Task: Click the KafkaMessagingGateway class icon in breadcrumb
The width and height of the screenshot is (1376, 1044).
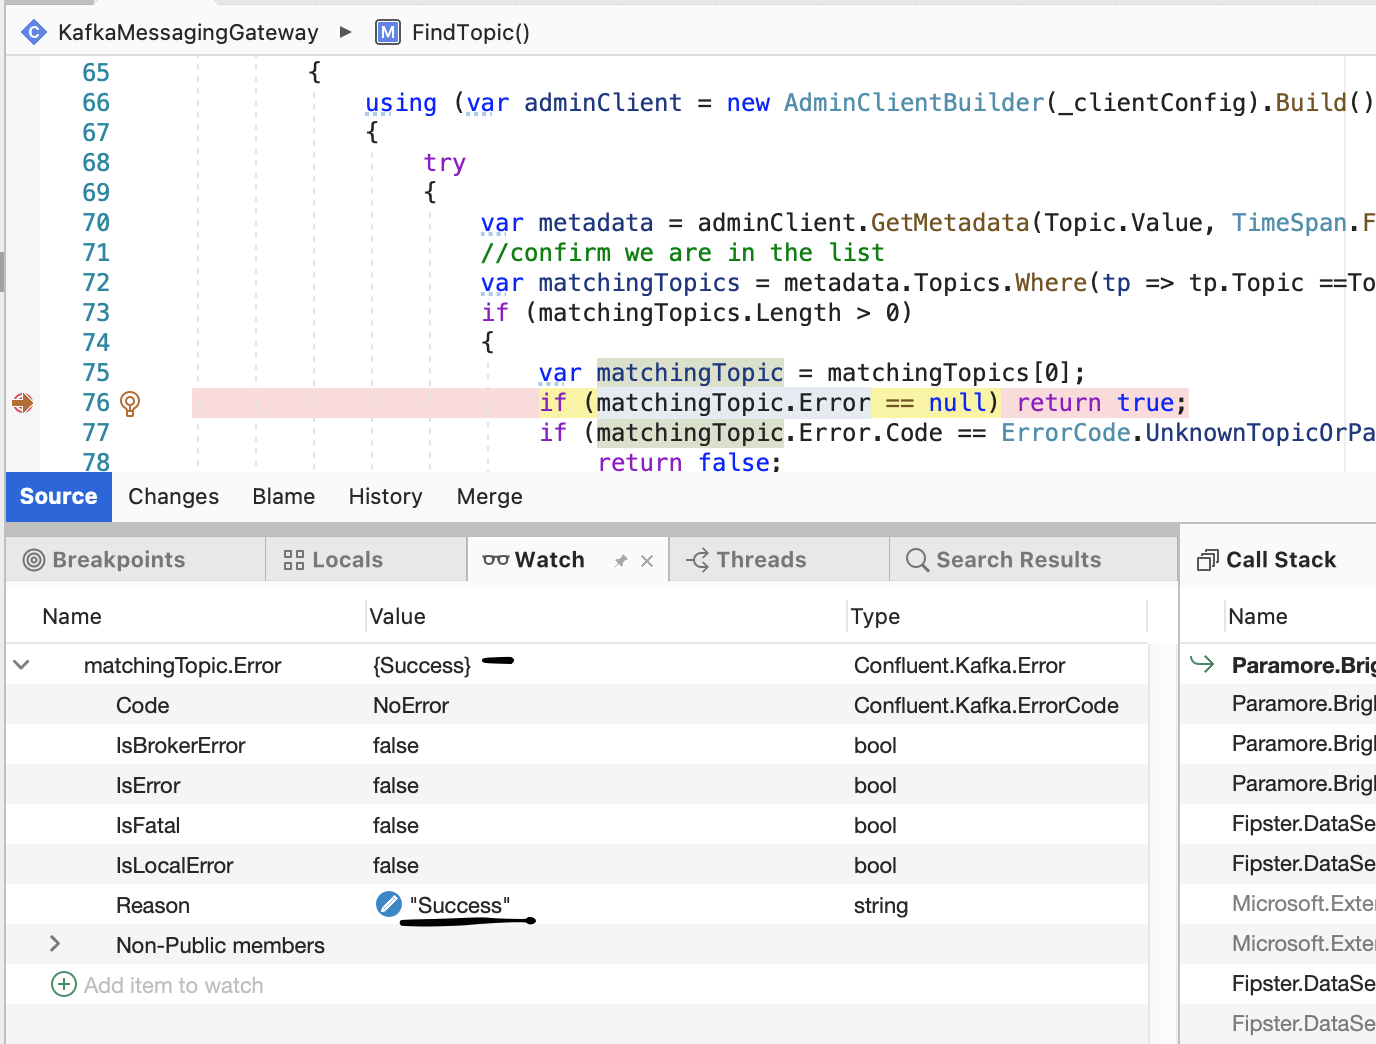Action: tap(33, 32)
